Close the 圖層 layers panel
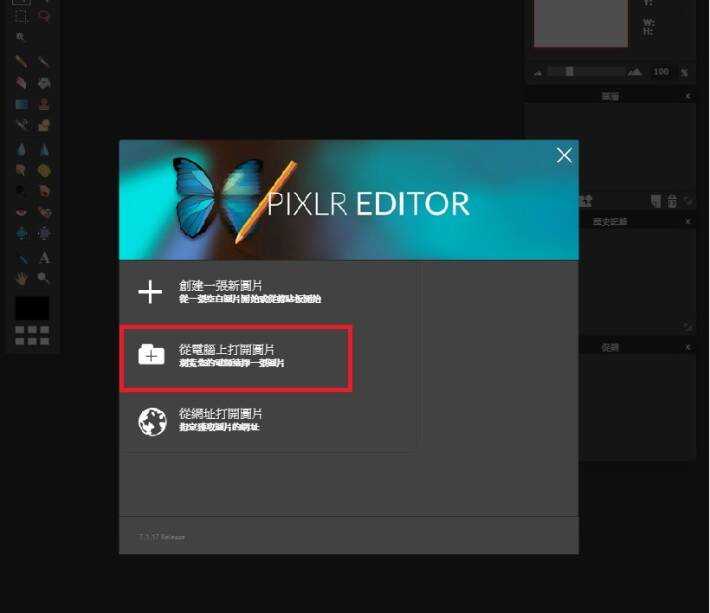Image resolution: width=710 pixels, height=613 pixels. pyautogui.click(x=688, y=96)
